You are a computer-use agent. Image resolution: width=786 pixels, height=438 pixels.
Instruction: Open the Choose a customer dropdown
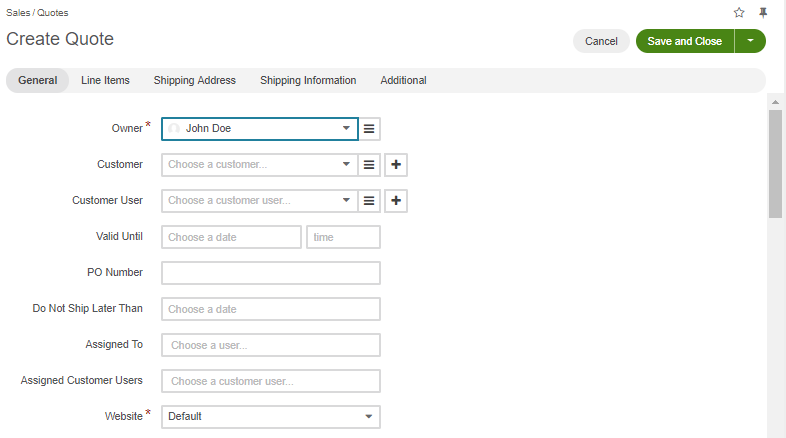260,165
